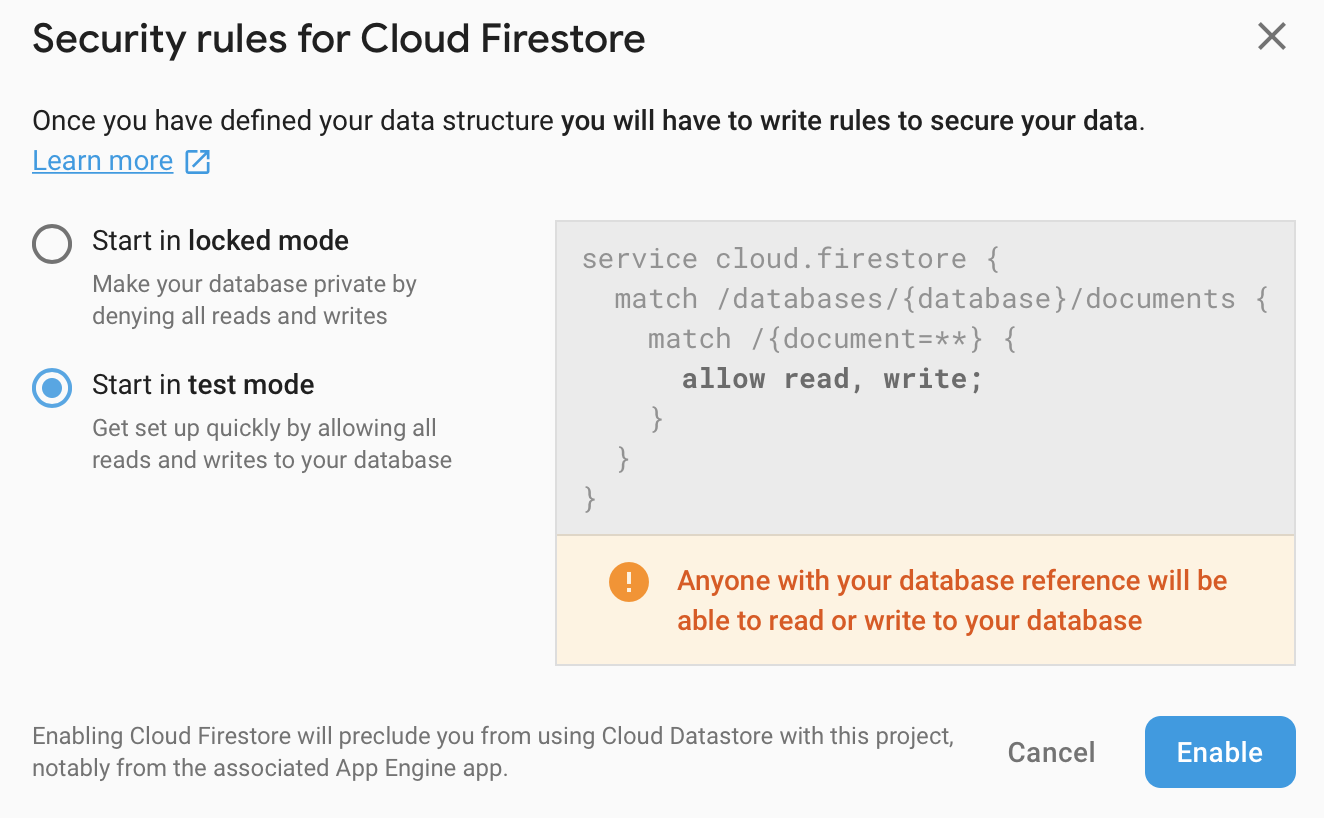
Task: Click the locked mode radio circle
Action: [52, 243]
